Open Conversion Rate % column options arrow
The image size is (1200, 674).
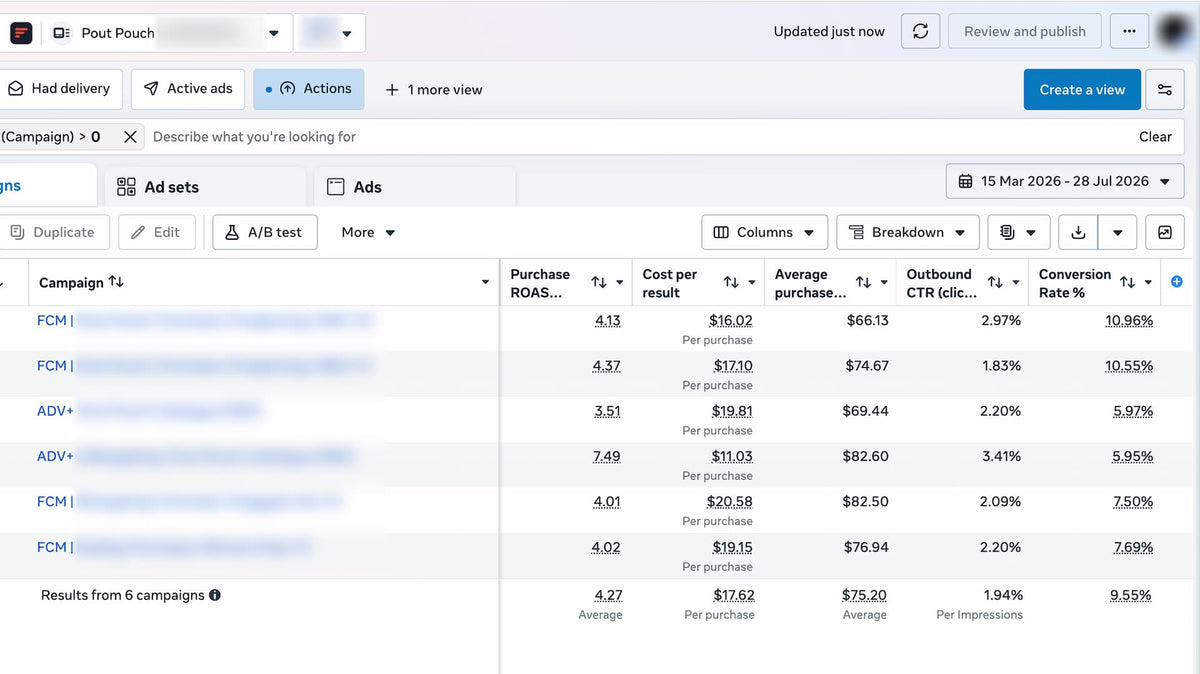(x=1148, y=283)
